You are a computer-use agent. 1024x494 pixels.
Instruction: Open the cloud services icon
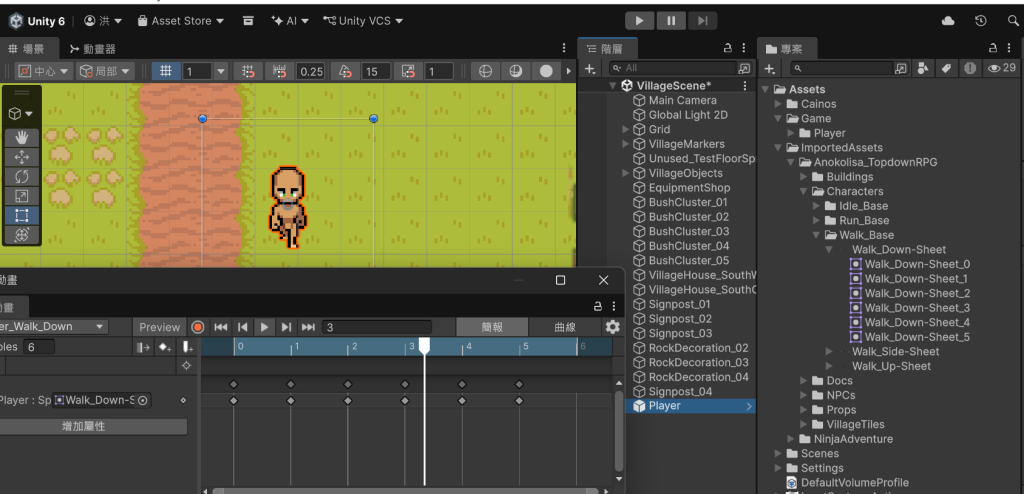[x=948, y=21]
